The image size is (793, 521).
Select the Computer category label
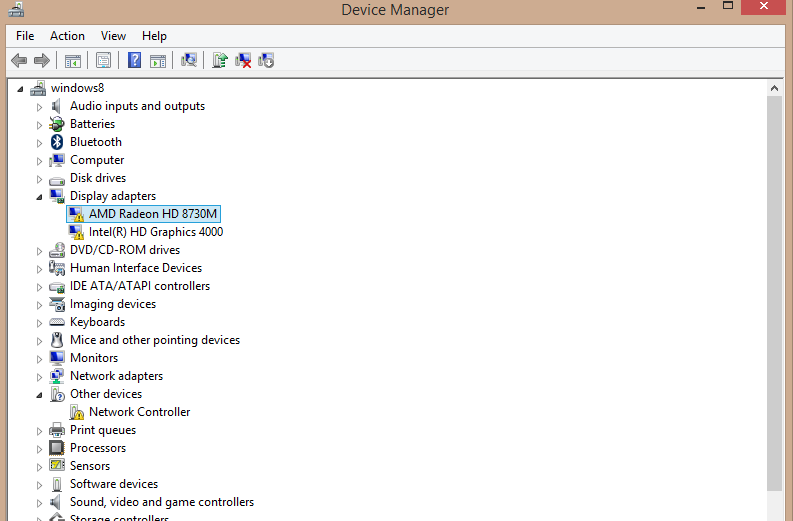97,160
